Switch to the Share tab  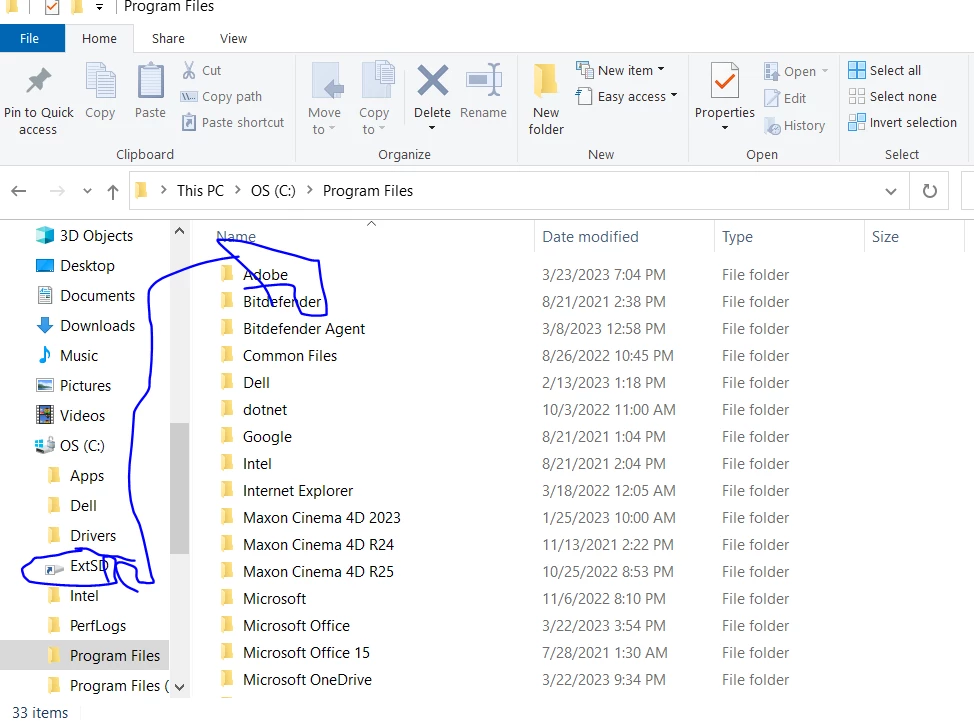(168, 38)
